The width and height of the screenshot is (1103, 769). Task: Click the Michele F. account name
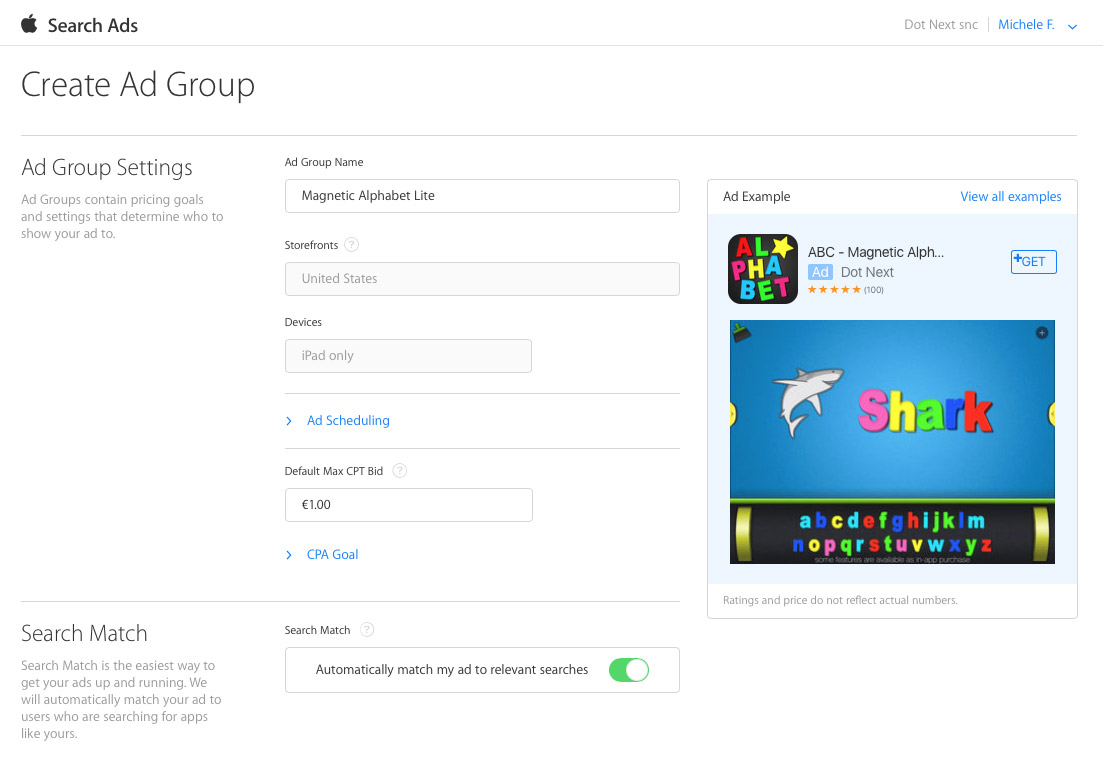tap(1026, 25)
